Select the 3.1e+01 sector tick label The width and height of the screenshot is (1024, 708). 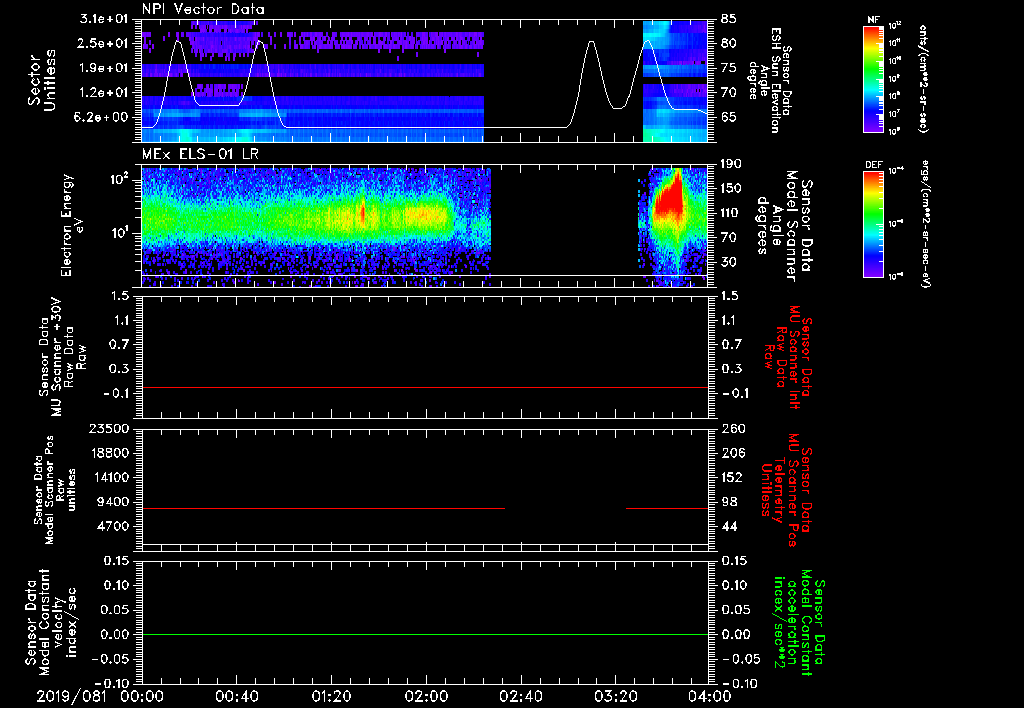point(103,19)
